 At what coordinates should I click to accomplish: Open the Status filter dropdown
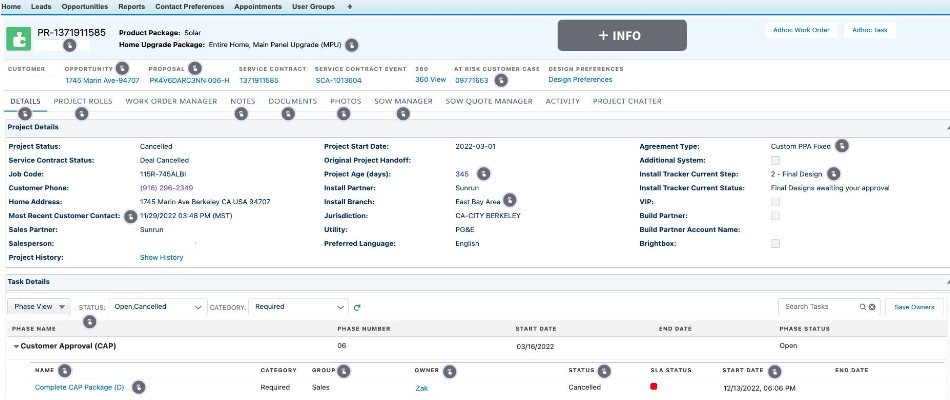(x=158, y=307)
